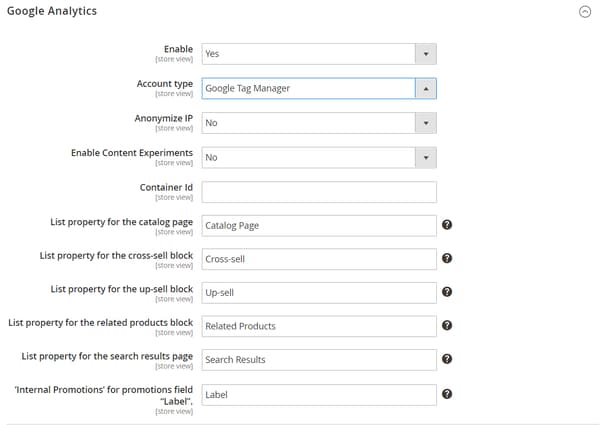The width and height of the screenshot is (600, 425).
Task: Open help tooltip for Internal Promotions Label field
Action: pos(447,394)
